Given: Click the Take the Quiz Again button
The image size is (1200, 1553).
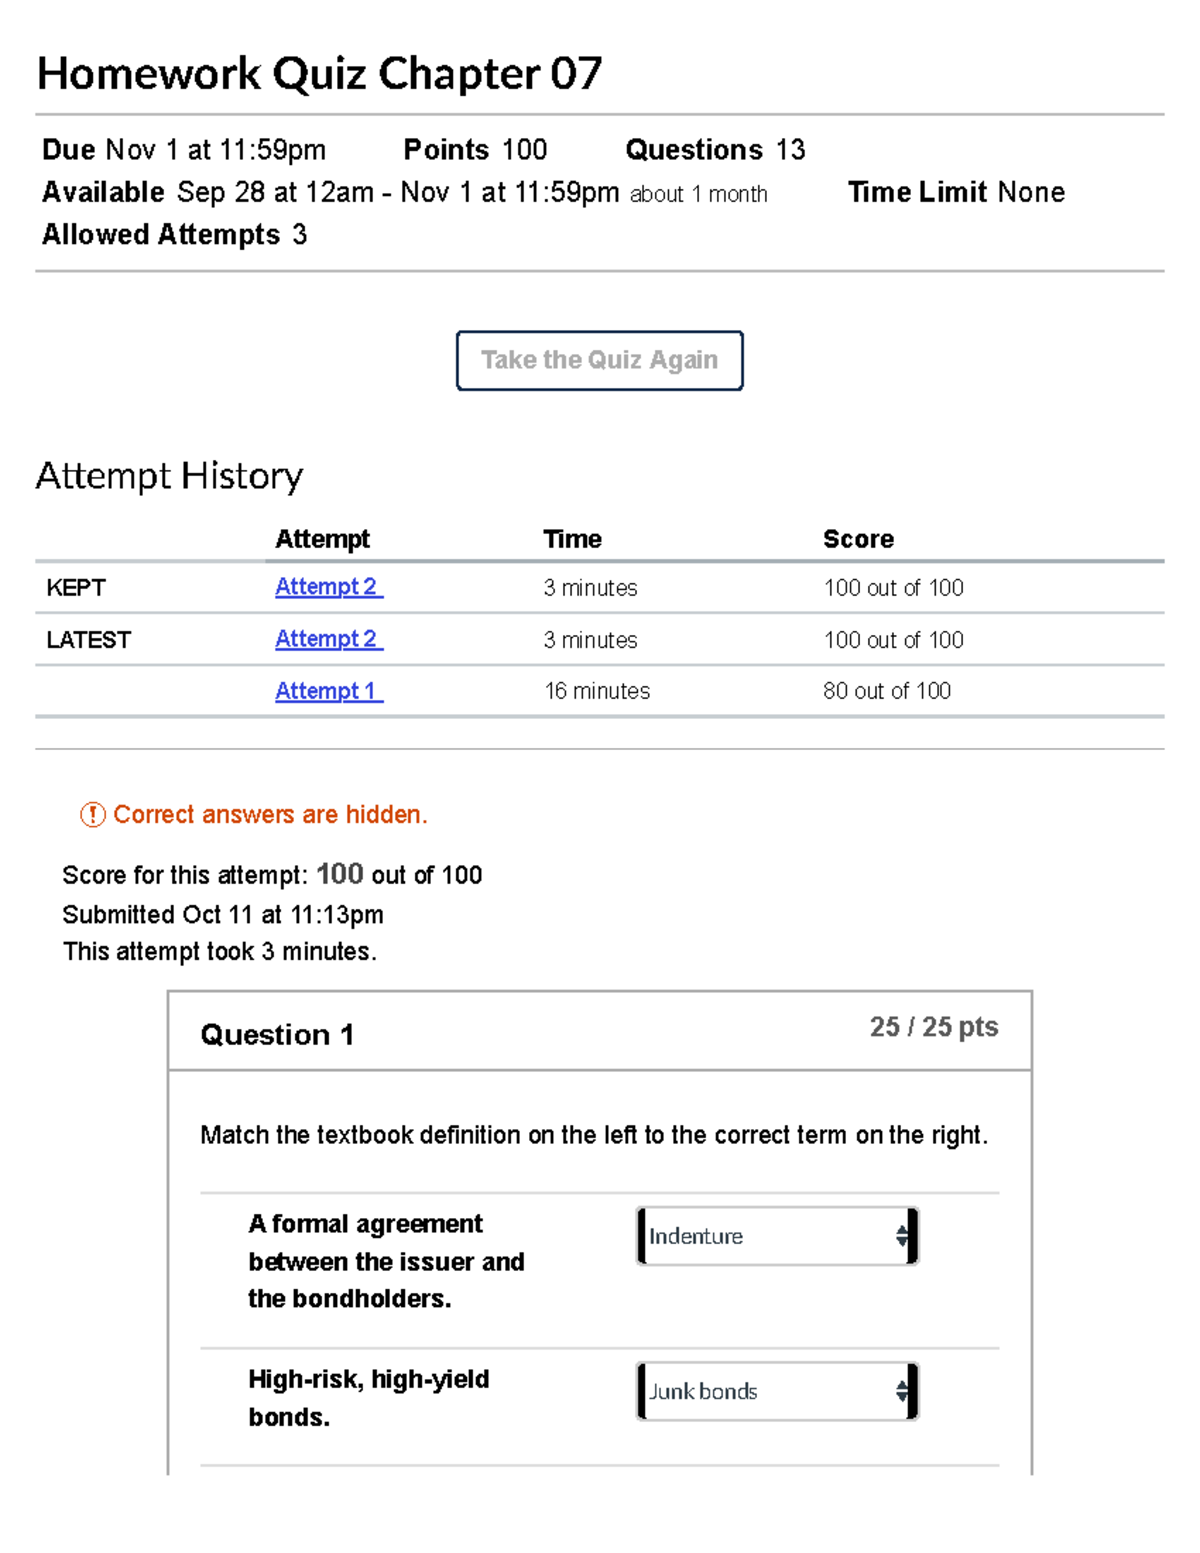Looking at the screenshot, I should tap(599, 360).
